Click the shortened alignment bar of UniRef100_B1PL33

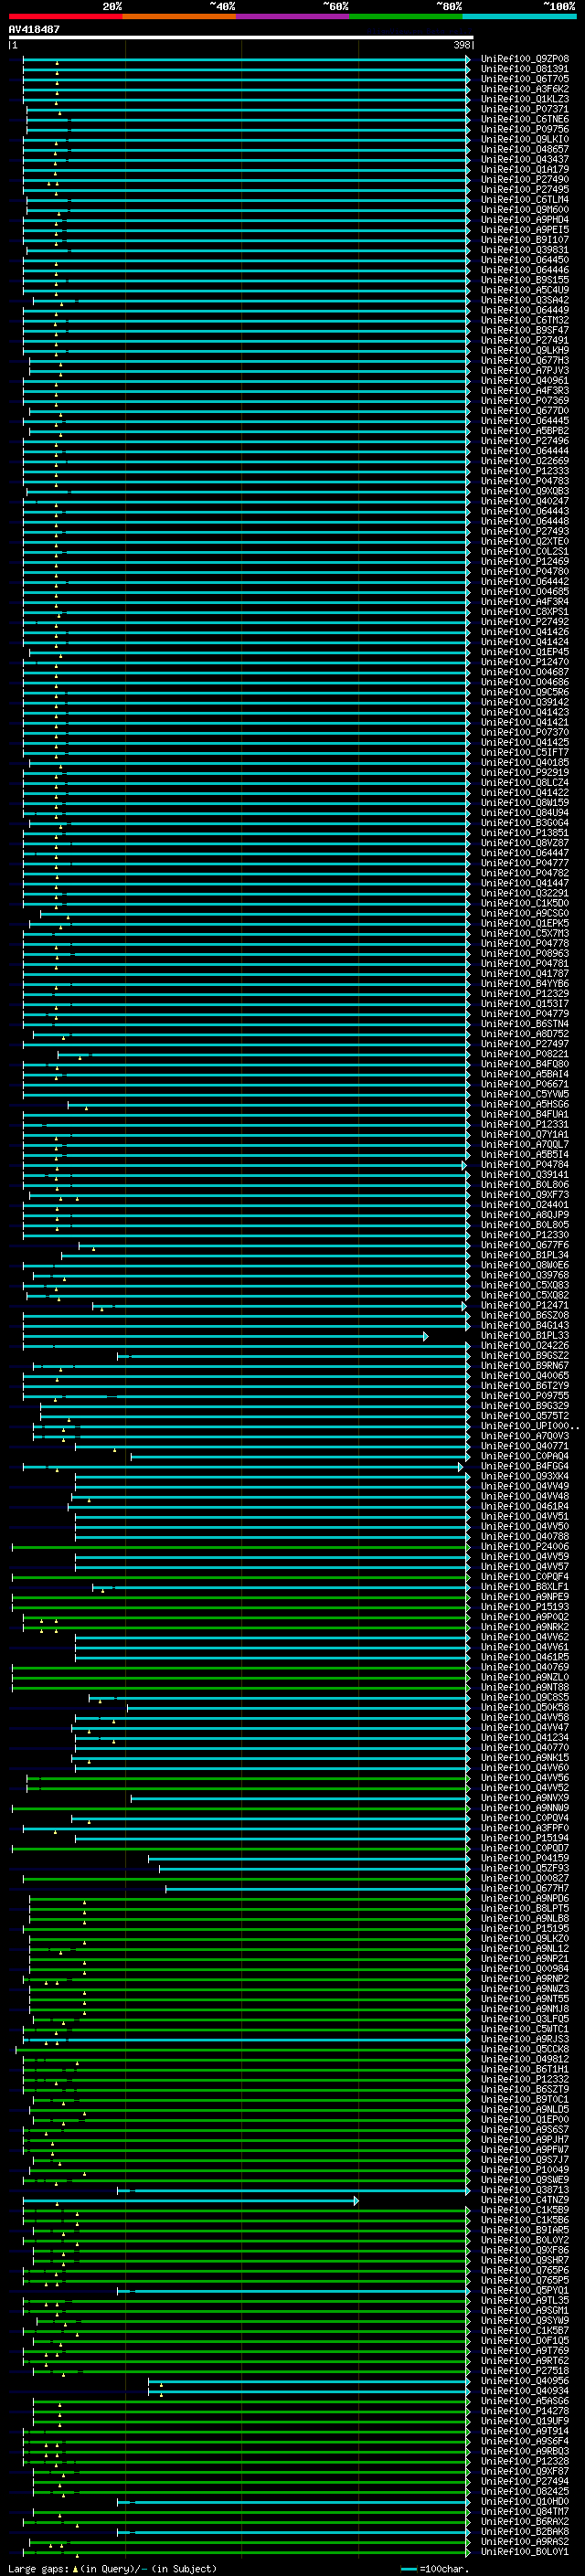[225, 1336]
